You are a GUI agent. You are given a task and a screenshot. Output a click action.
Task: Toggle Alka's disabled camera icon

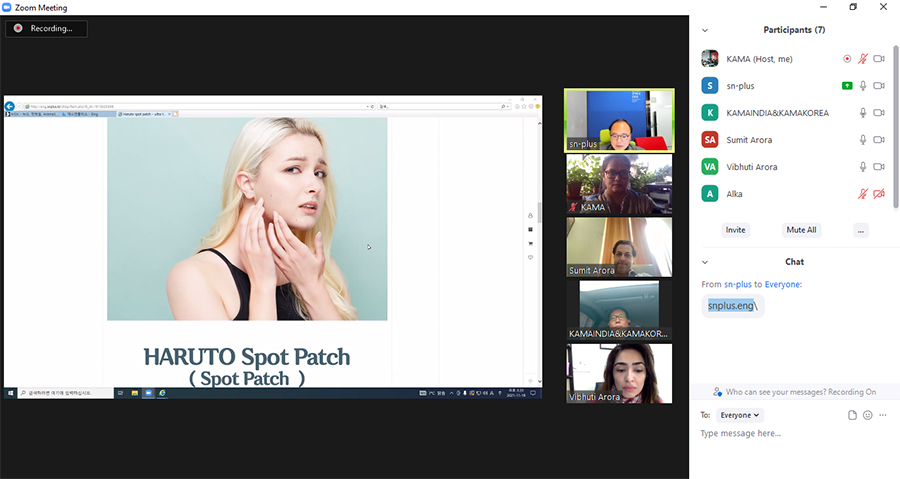pos(879,193)
